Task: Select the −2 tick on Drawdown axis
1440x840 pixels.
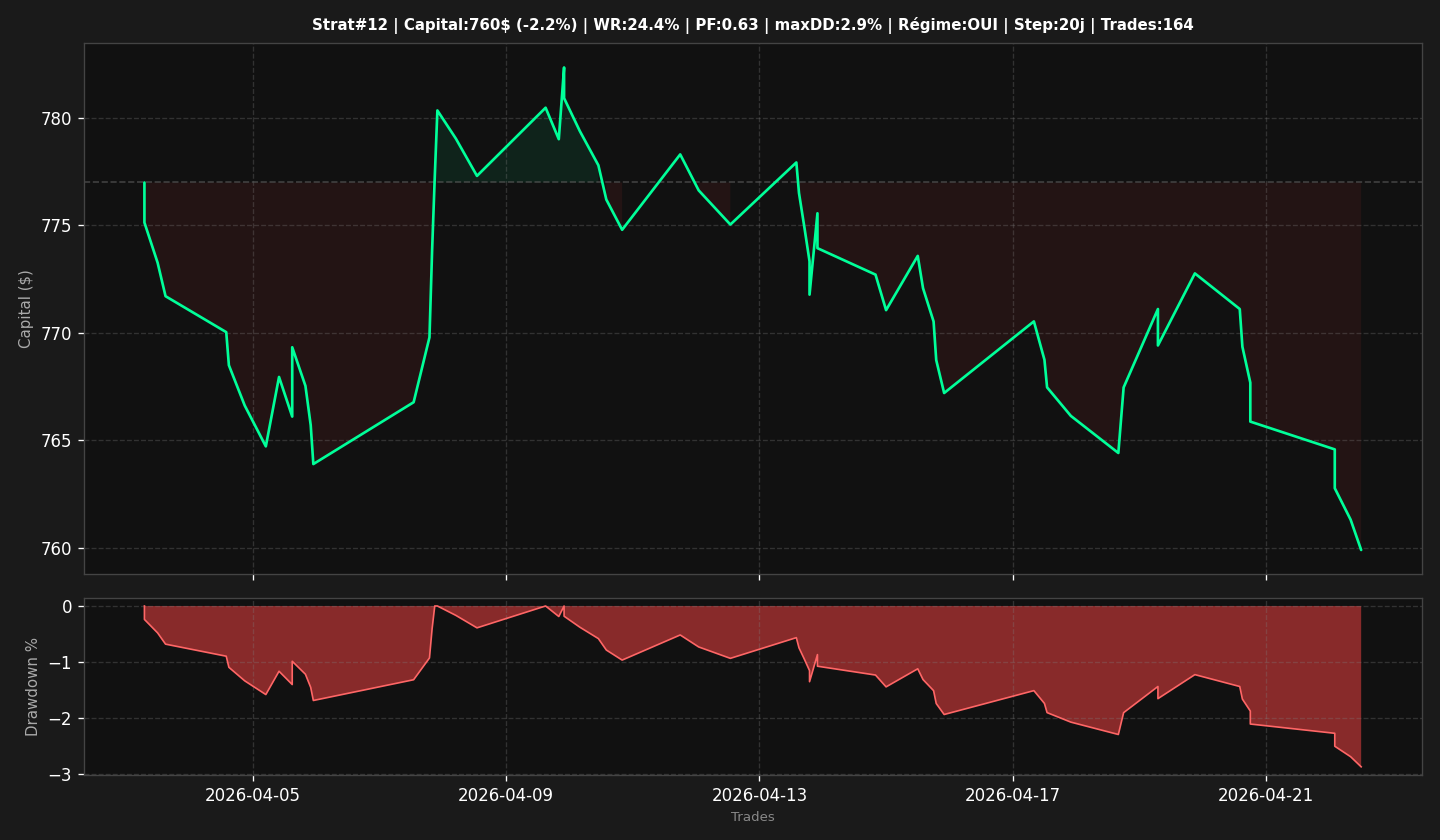Action: (x=61, y=719)
